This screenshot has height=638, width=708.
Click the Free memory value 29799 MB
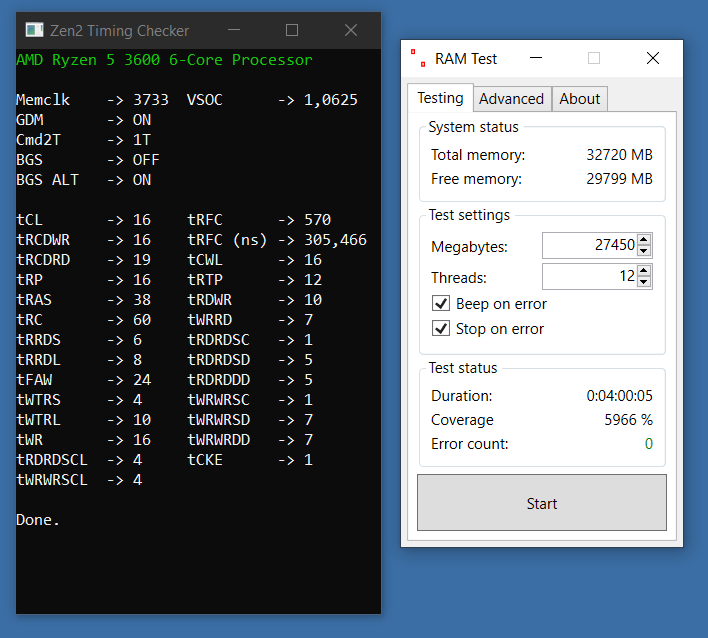(619, 179)
